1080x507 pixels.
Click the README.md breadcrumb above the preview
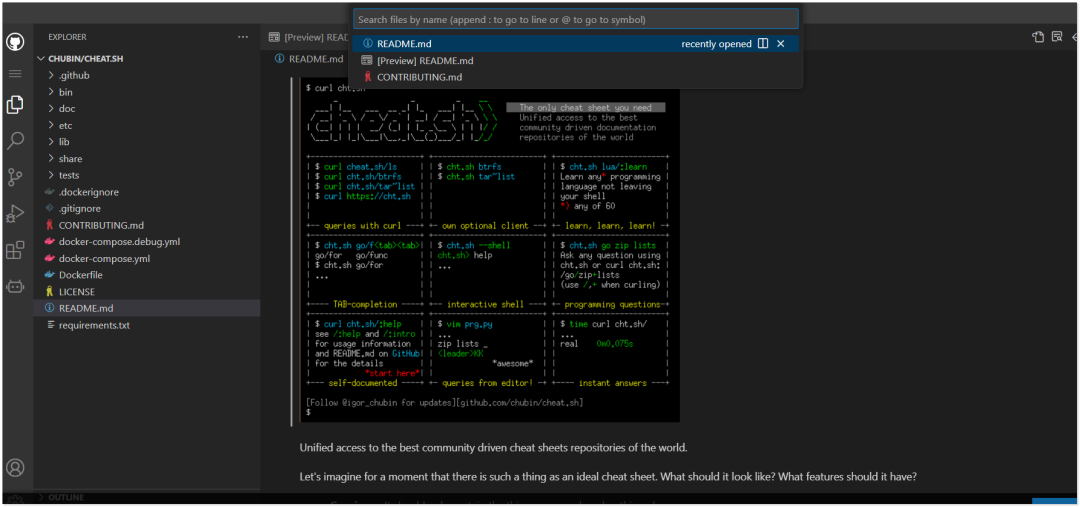(x=309, y=59)
